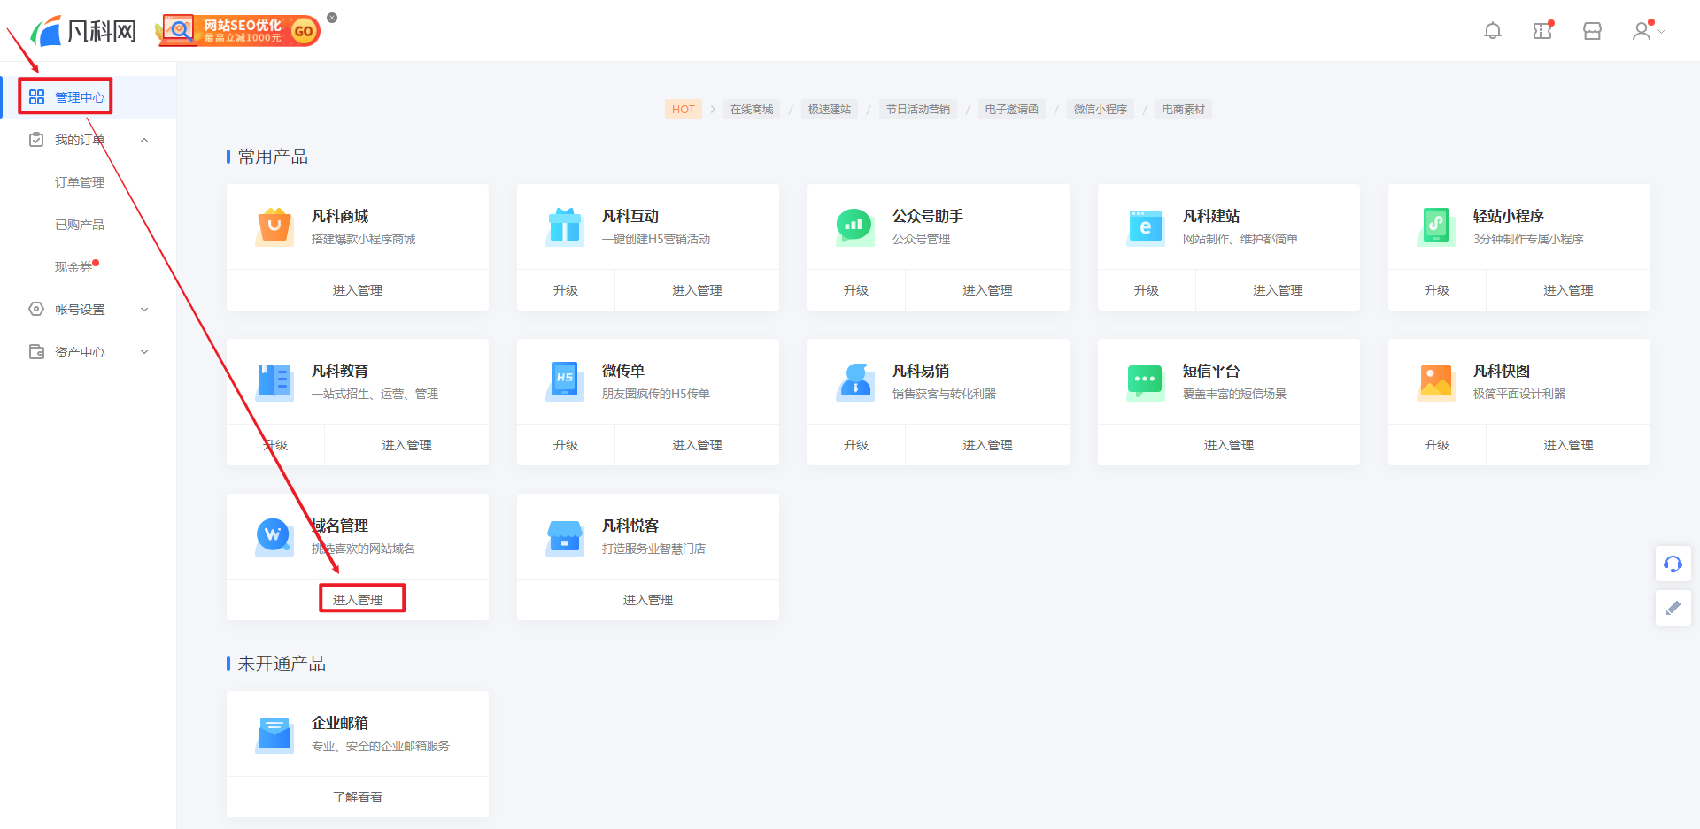Click the 微传单 H5 icon
The height and width of the screenshot is (829, 1700).
click(565, 381)
